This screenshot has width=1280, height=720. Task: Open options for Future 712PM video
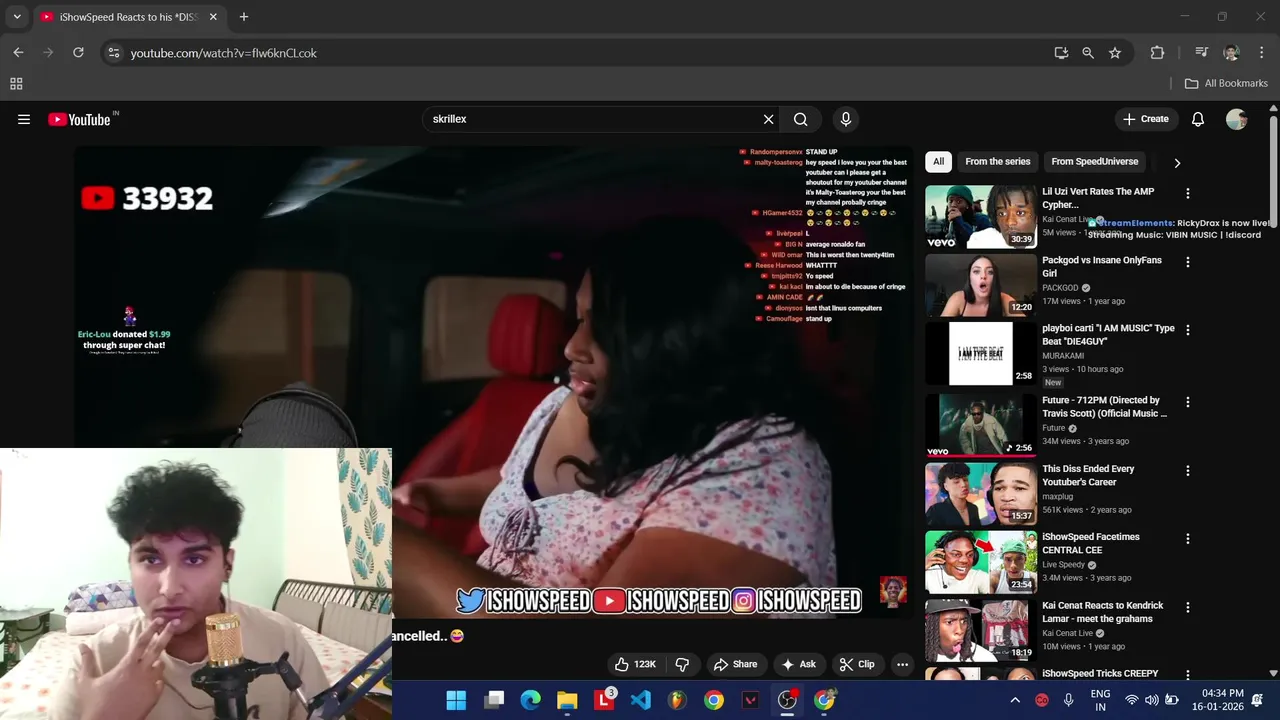pyautogui.click(x=1188, y=402)
